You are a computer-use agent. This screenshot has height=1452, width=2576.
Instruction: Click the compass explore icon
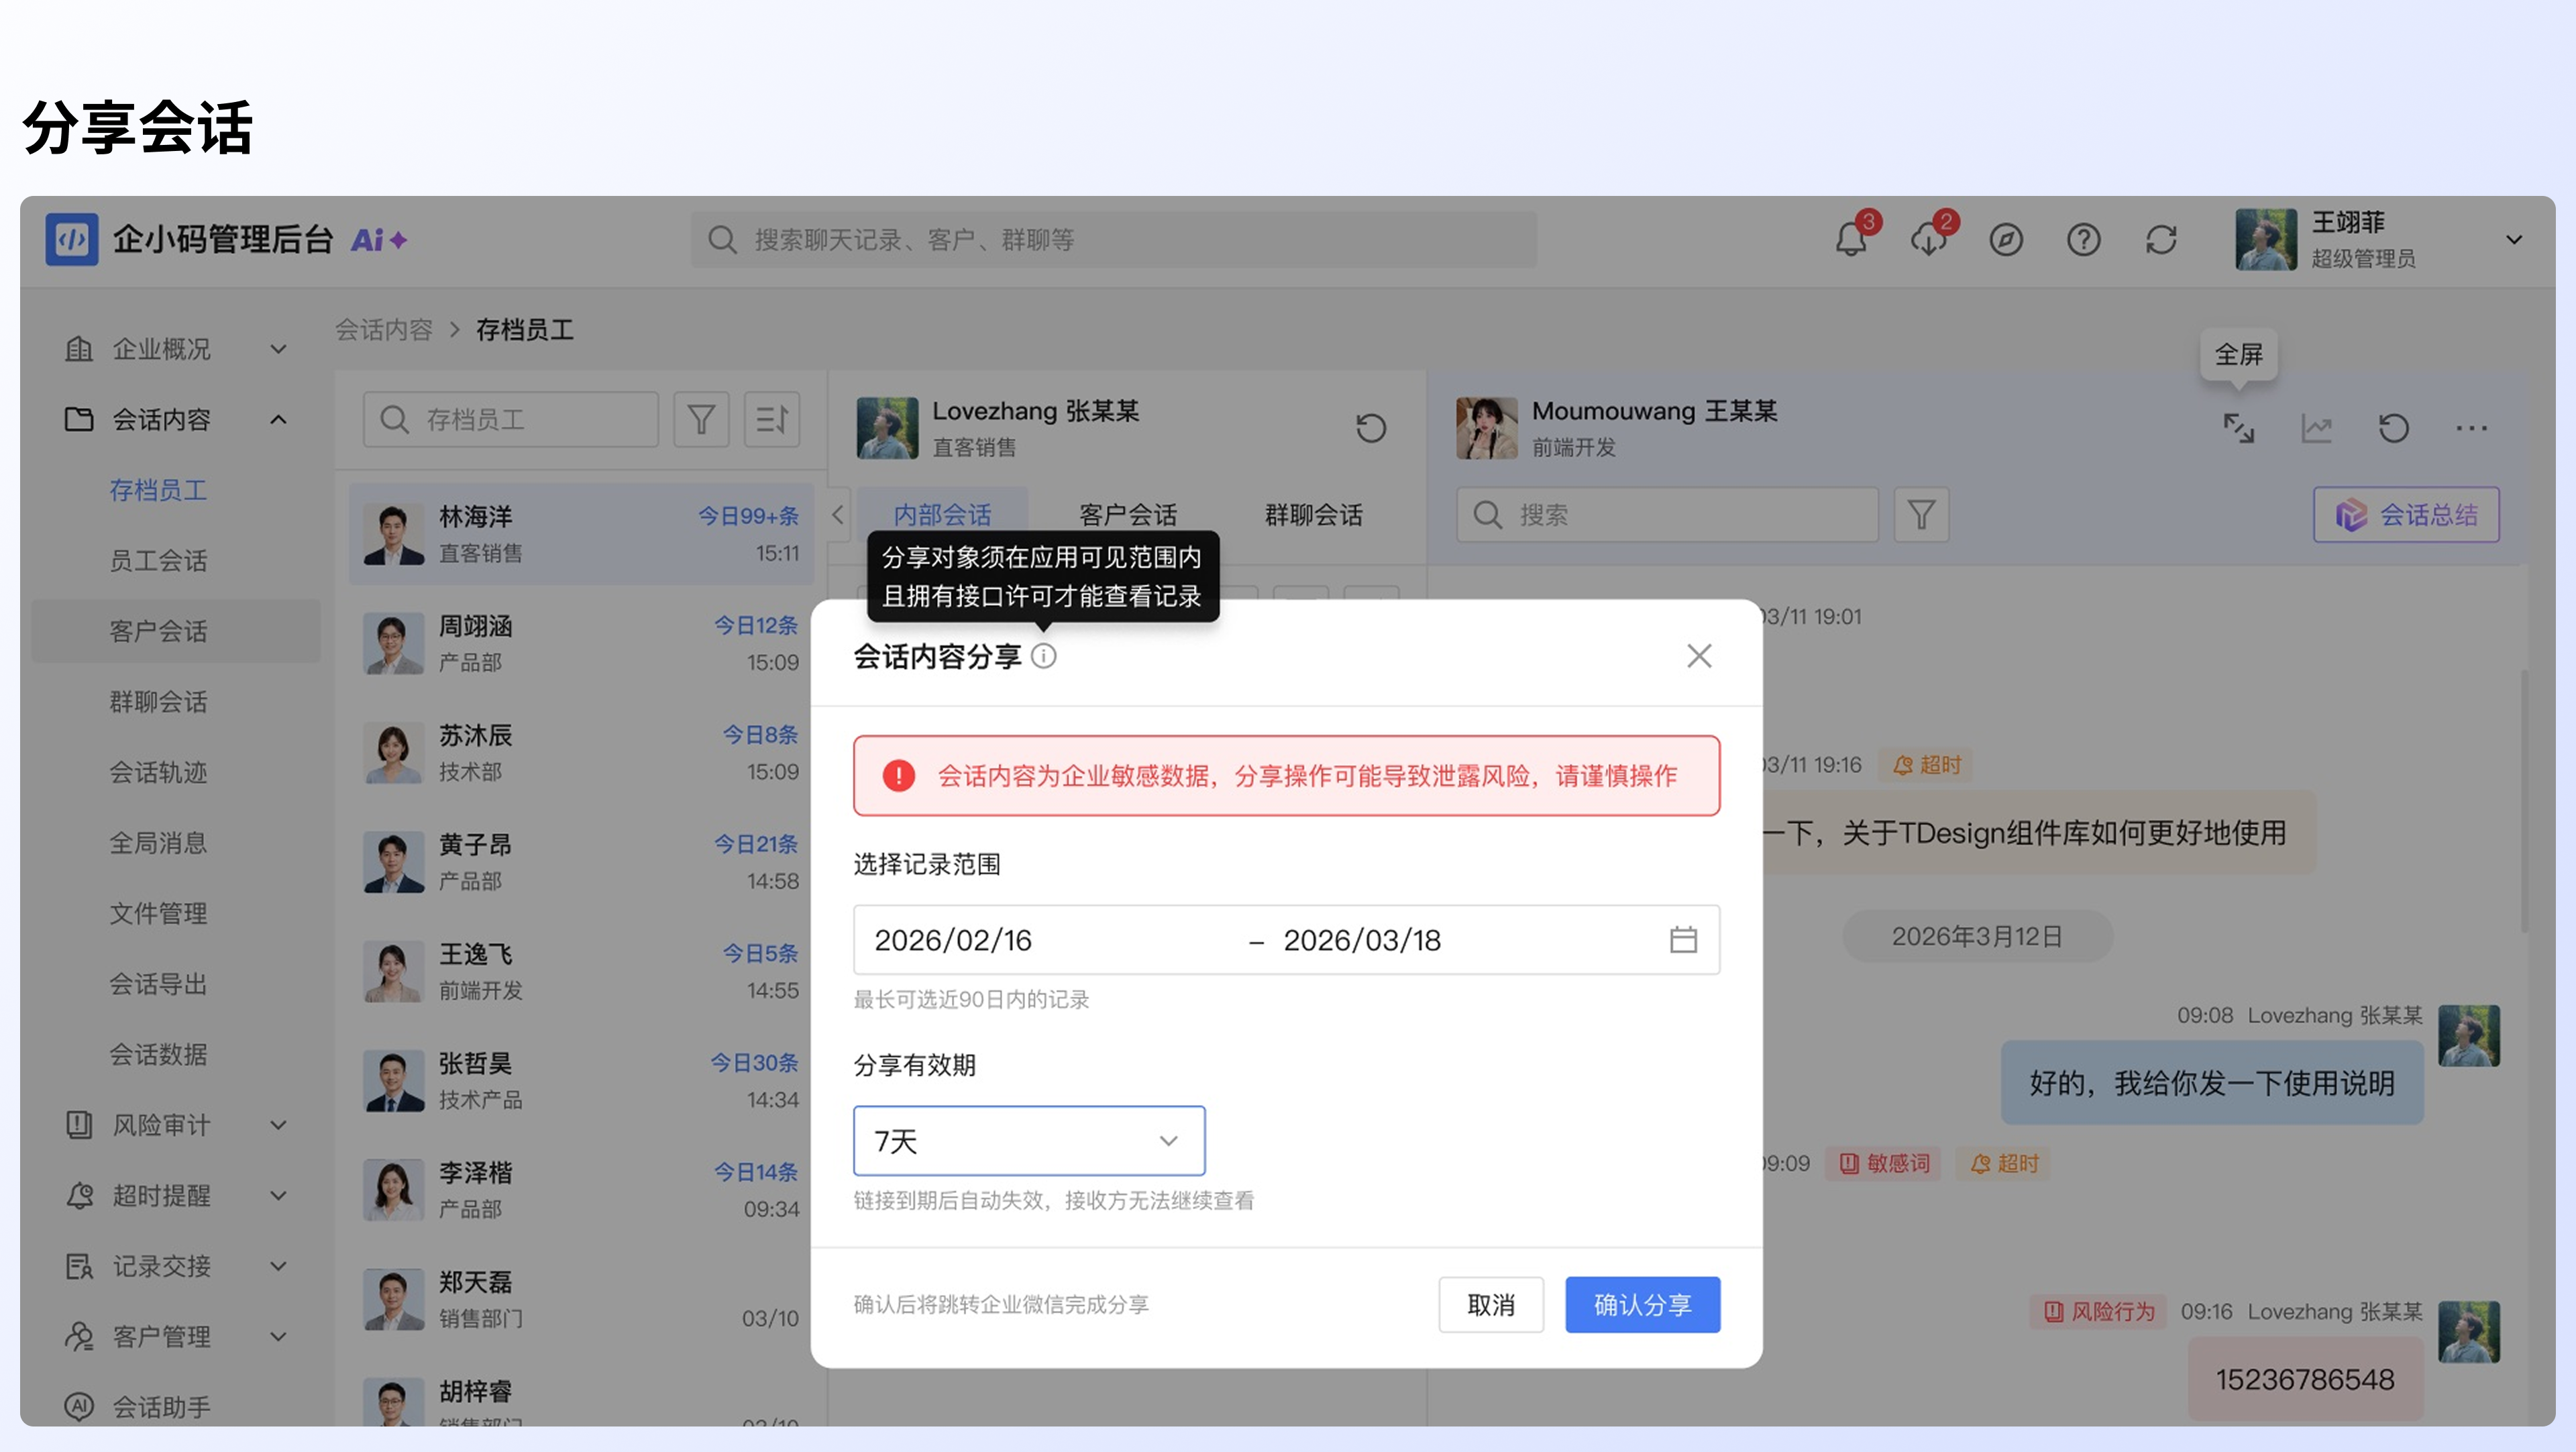pyautogui.click(x=2006, y=240)
